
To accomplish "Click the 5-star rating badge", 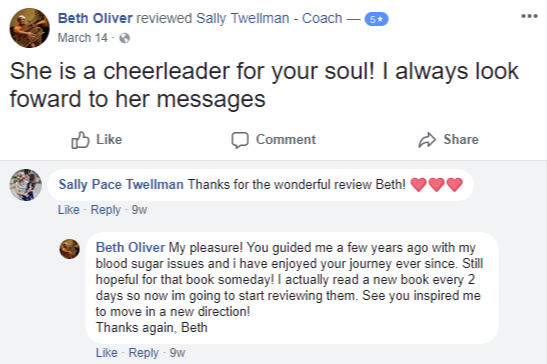I will click(376, 19).
